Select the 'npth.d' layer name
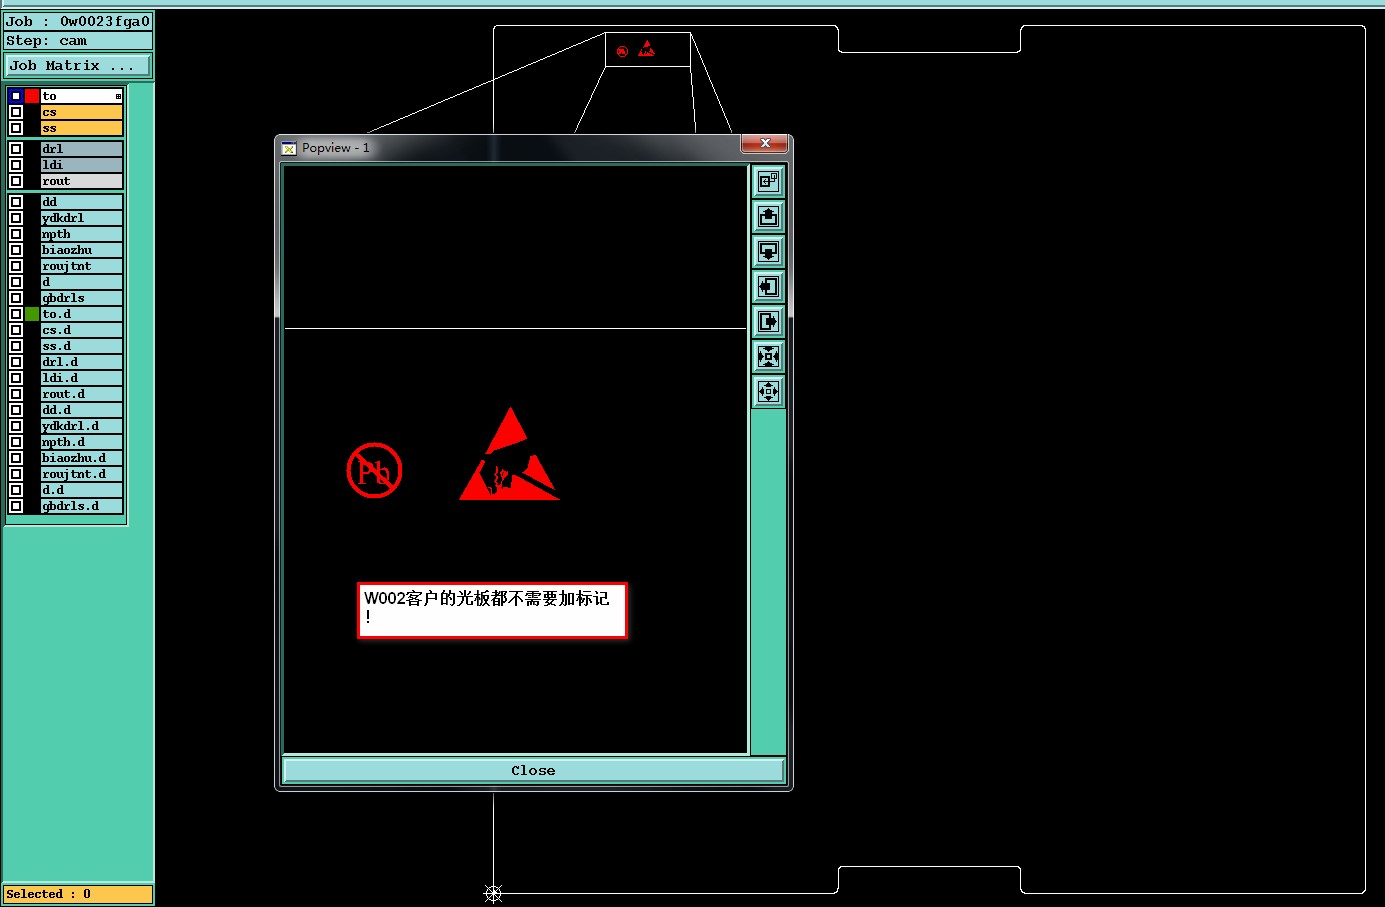 click(x=81, y=442)
